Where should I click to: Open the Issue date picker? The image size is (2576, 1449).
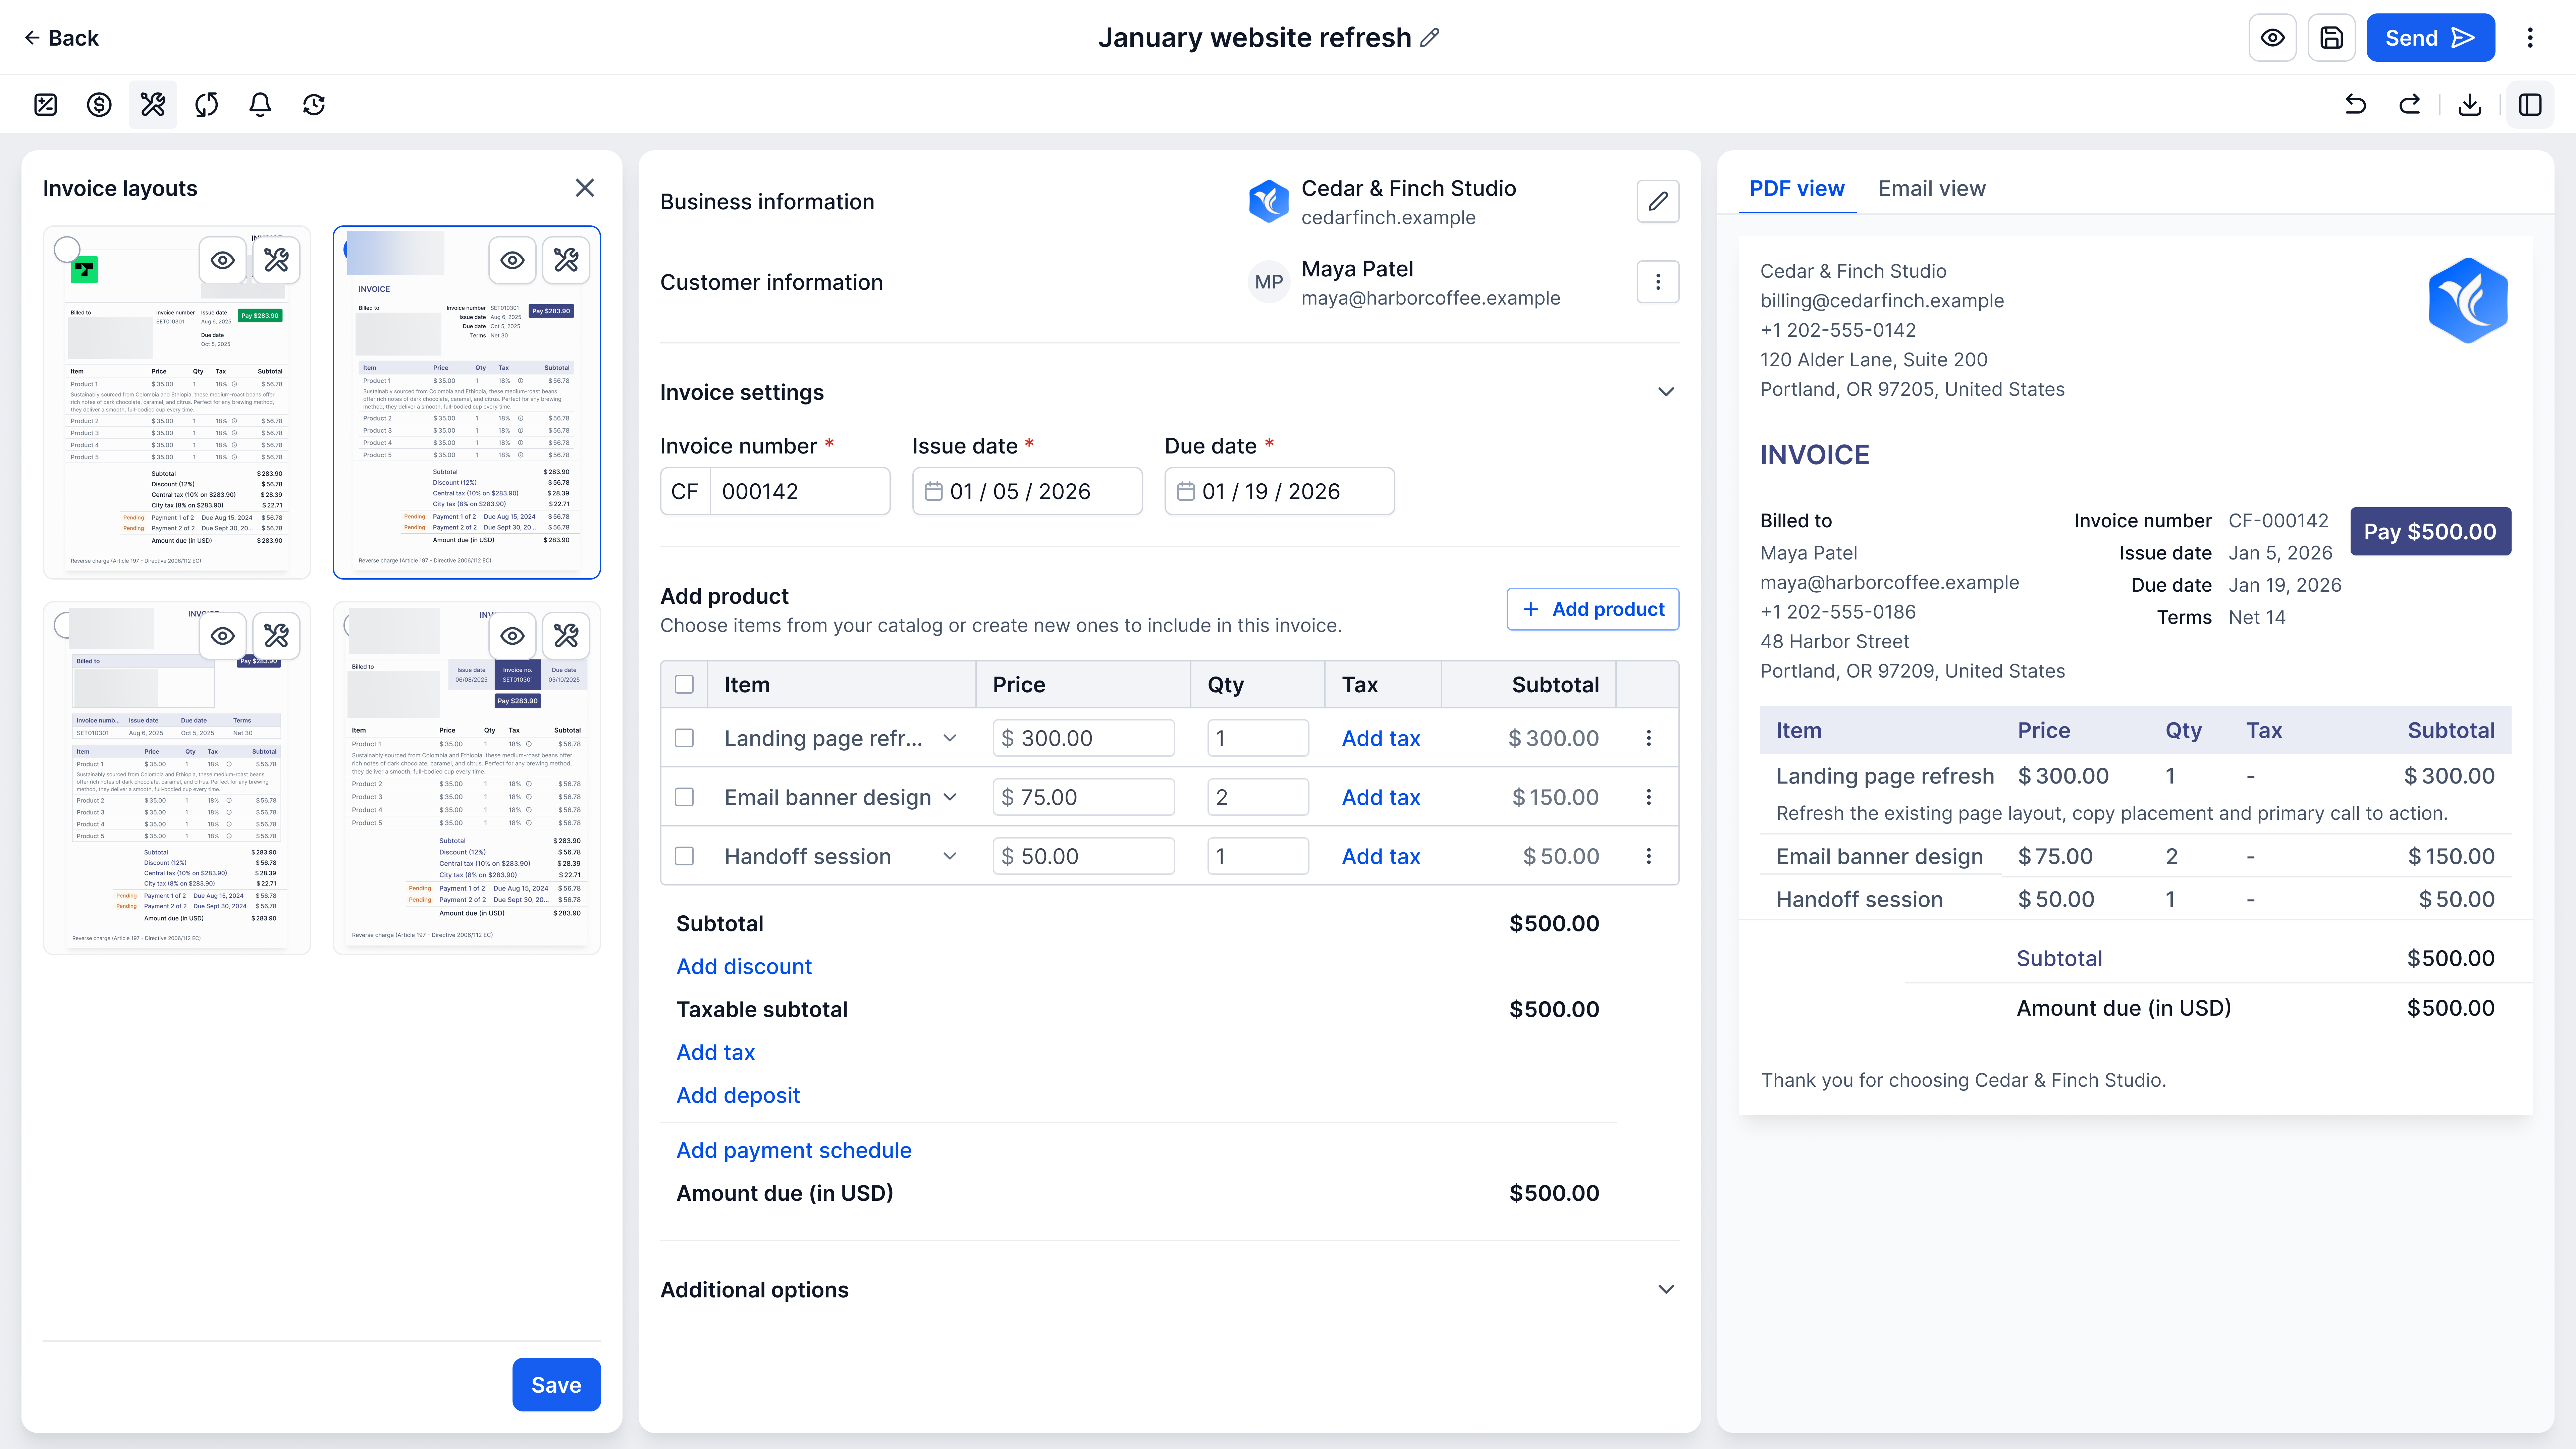(1027, 491)
